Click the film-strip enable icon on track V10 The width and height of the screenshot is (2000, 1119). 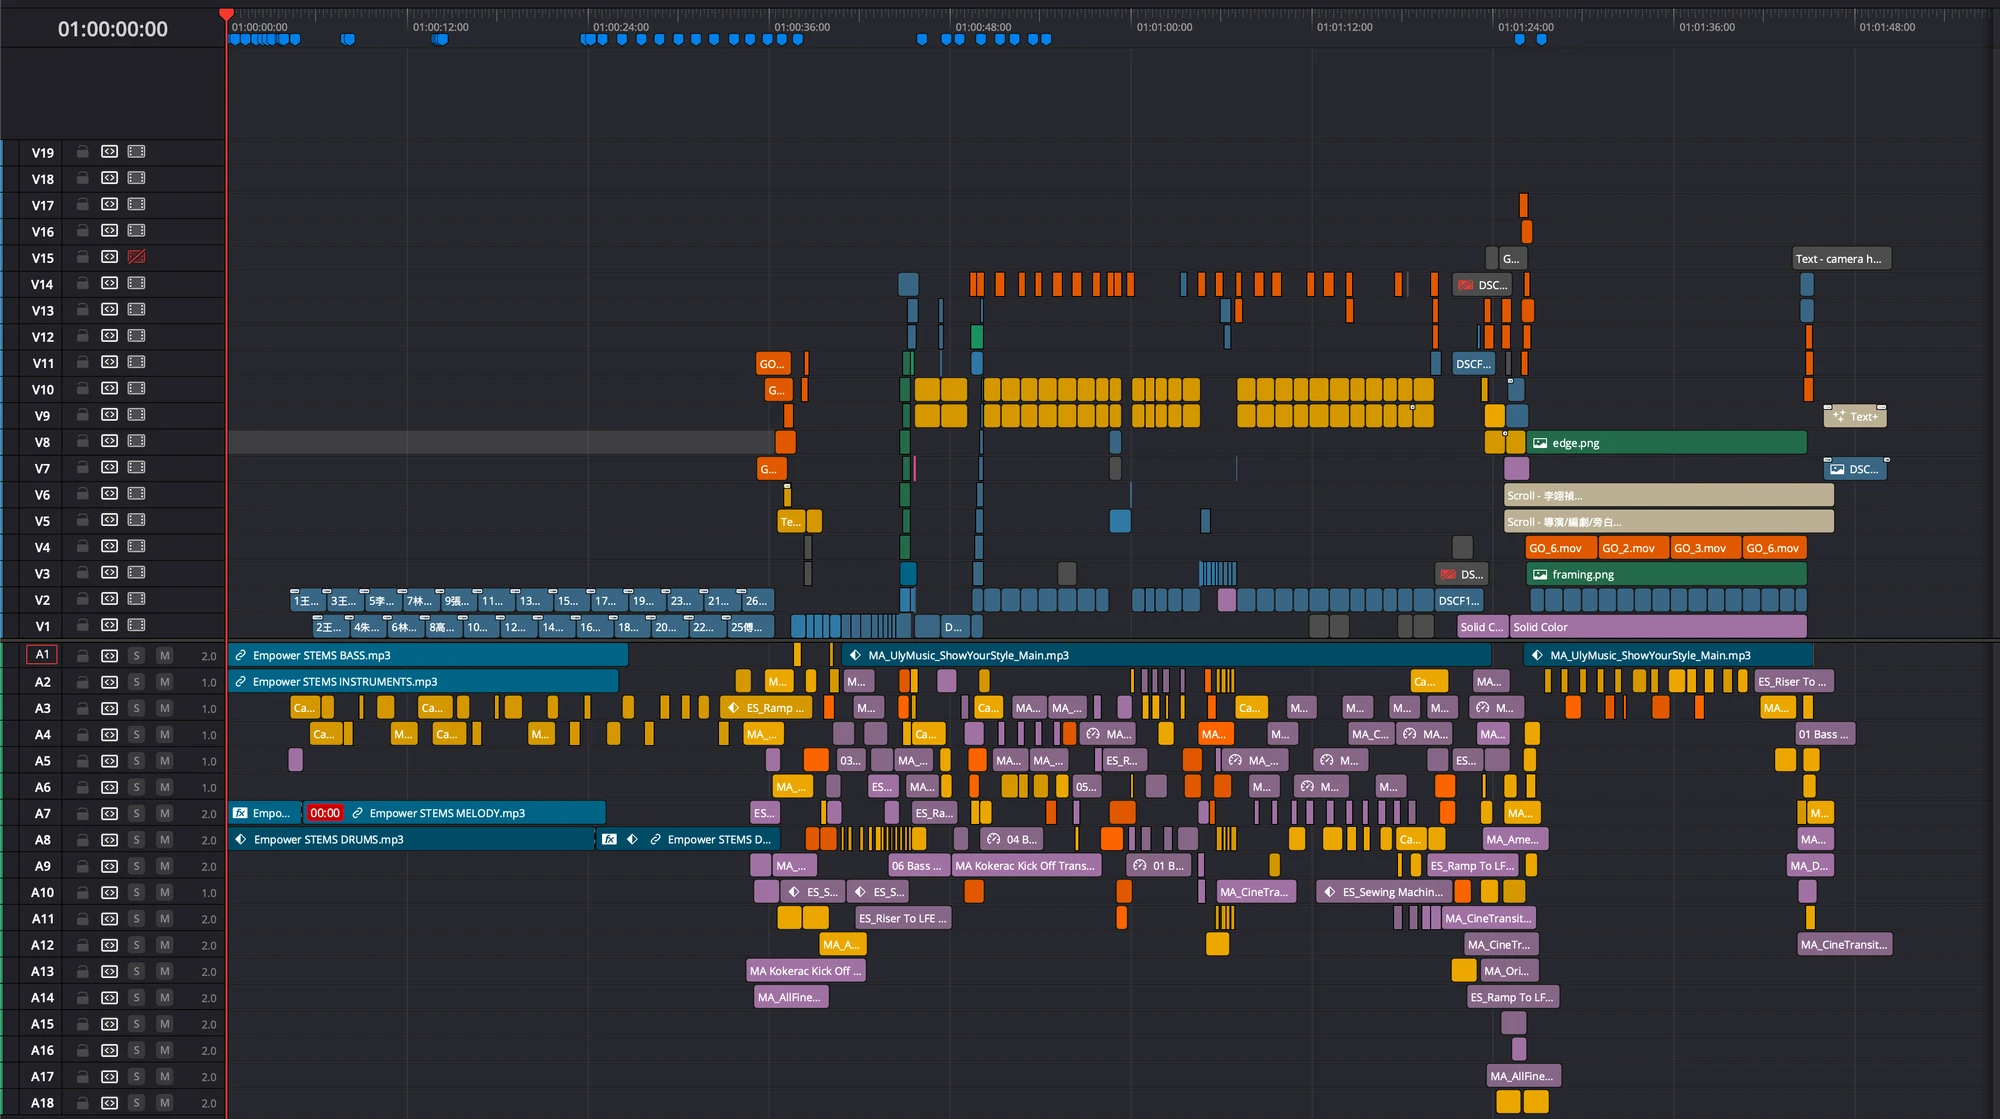(135, 389)
